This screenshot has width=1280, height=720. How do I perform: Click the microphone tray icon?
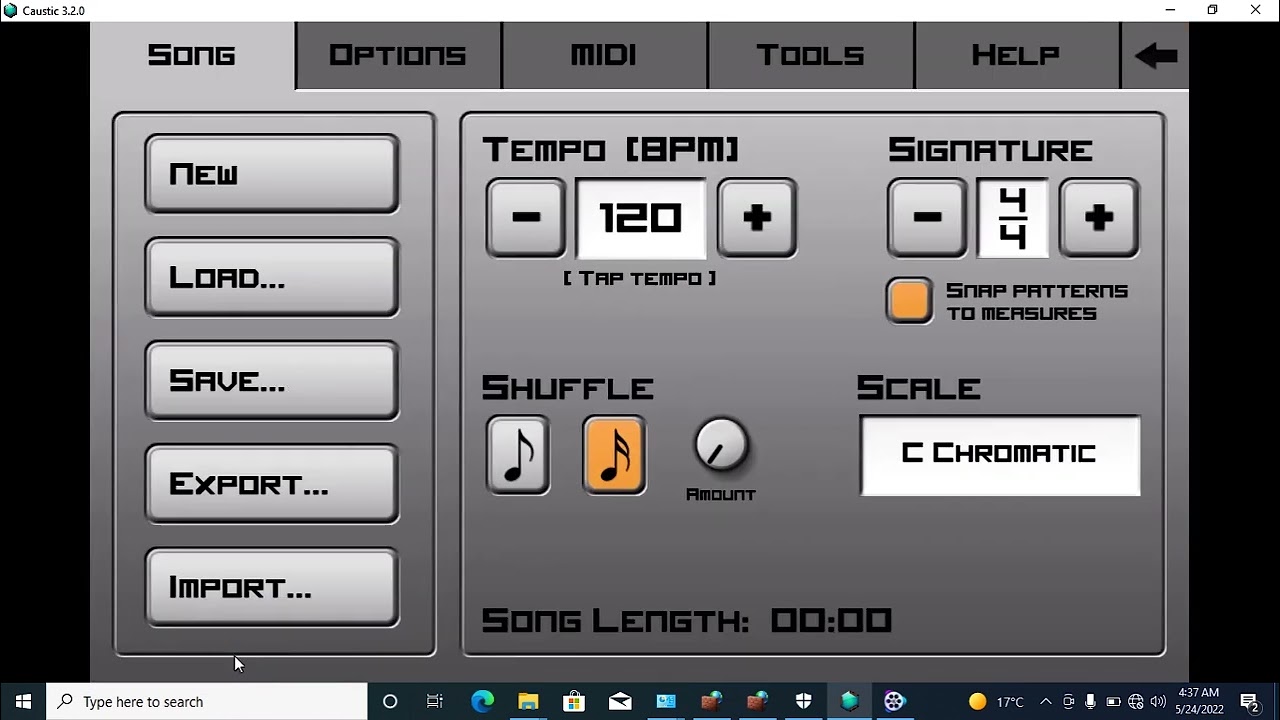pos(1090,701)
